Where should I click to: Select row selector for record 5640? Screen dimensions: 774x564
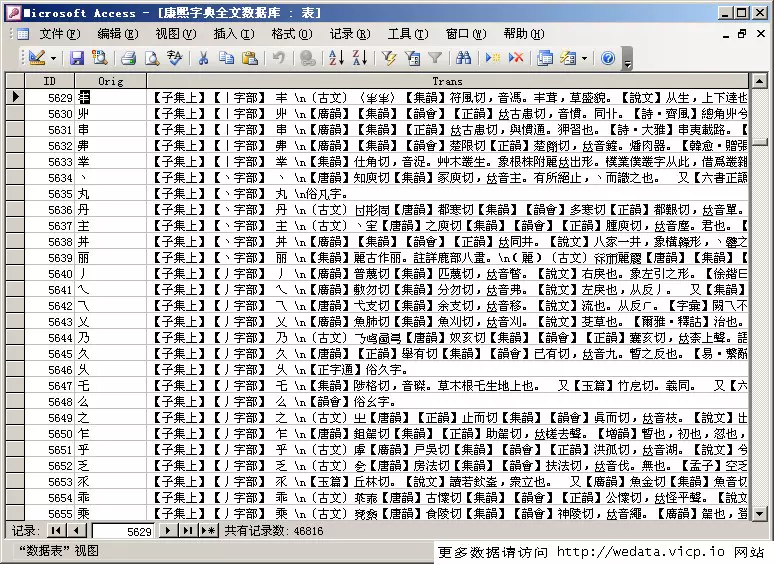click(15, 273)
